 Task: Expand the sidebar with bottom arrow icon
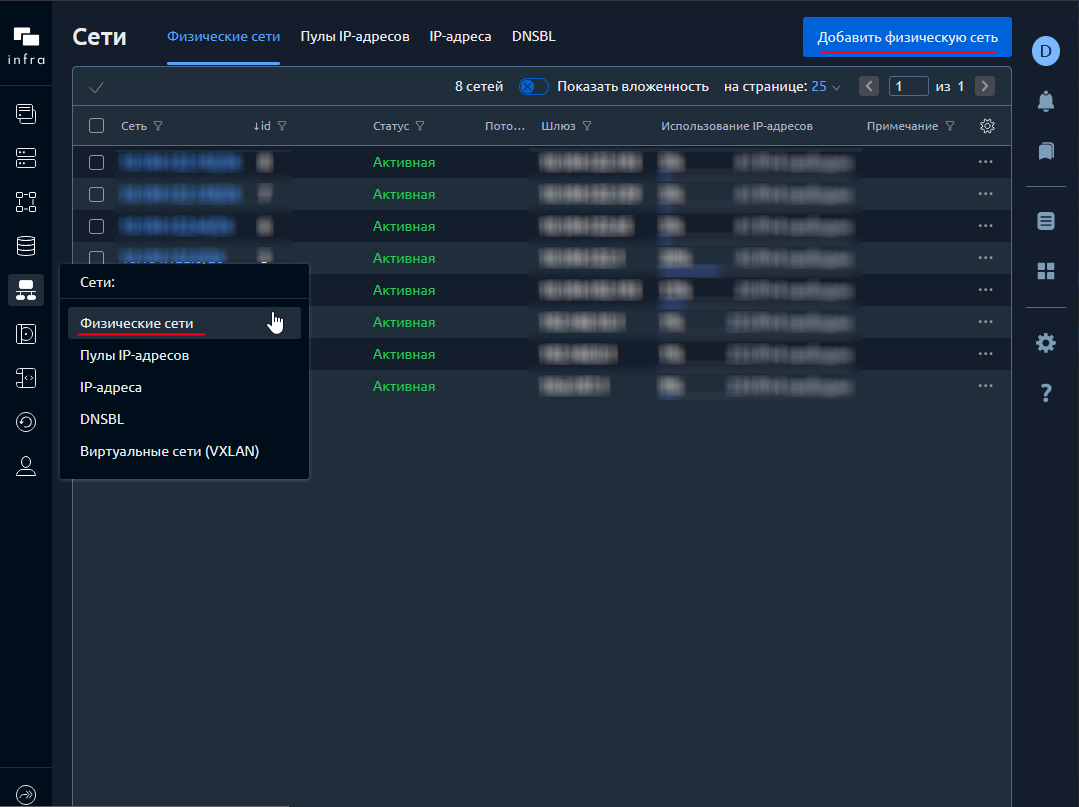(x=26, y=795)
